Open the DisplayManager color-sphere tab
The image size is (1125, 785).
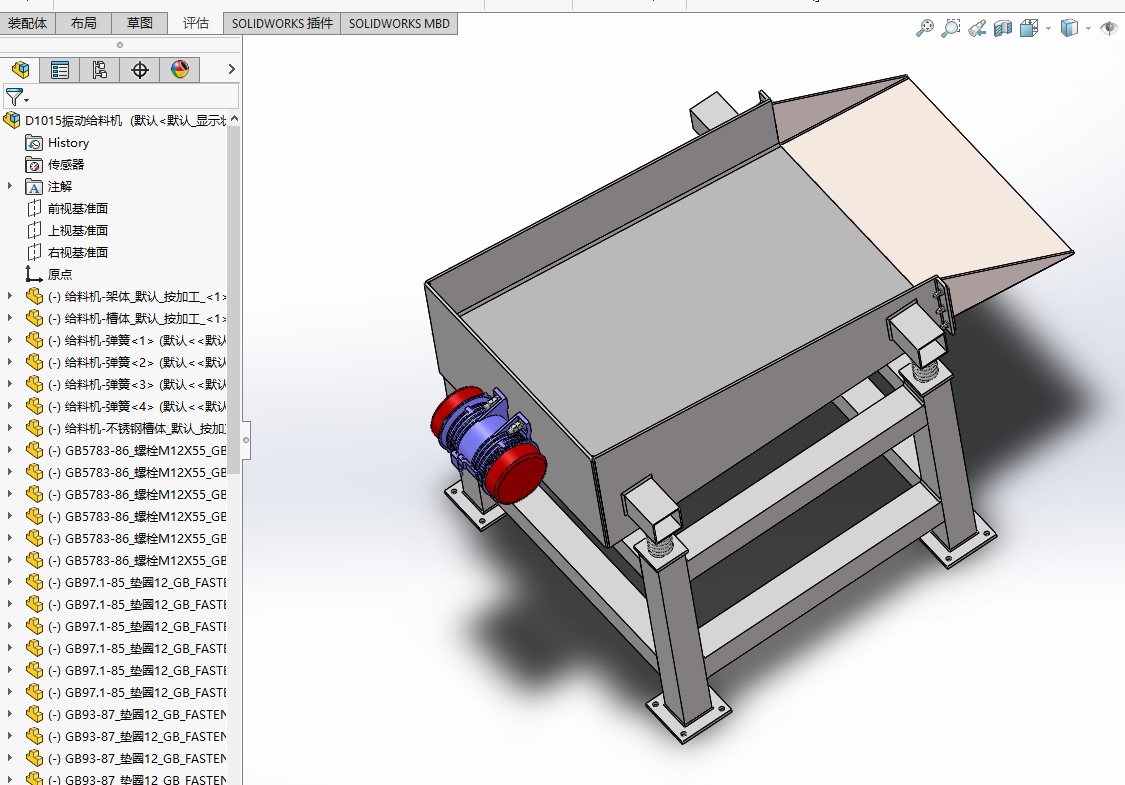pyautogui.click(x=180, y=70)
